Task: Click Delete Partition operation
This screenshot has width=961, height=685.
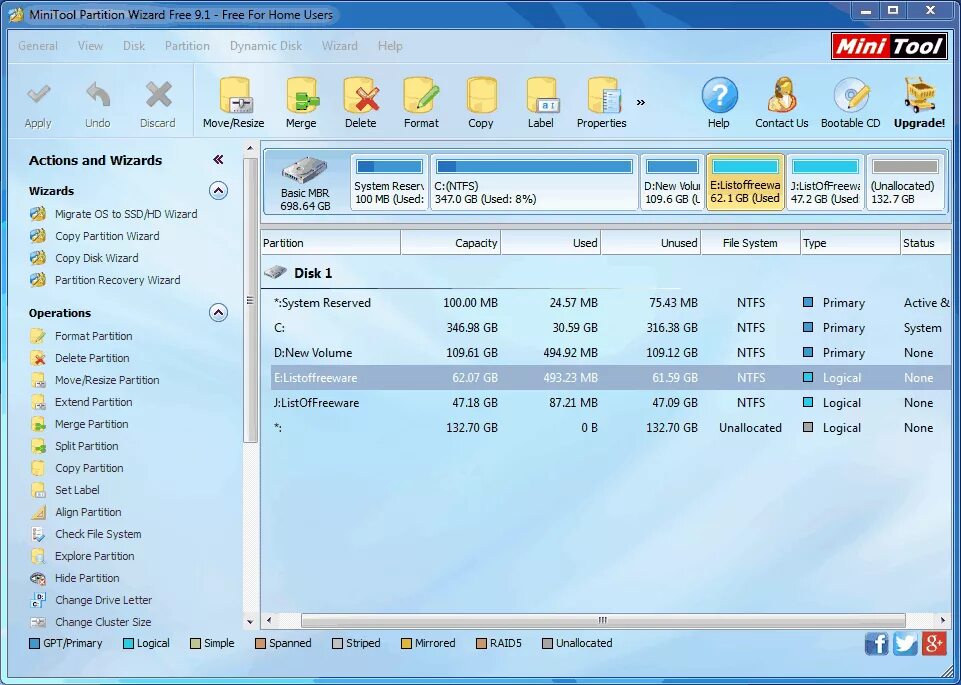Action: pos(79,358)
